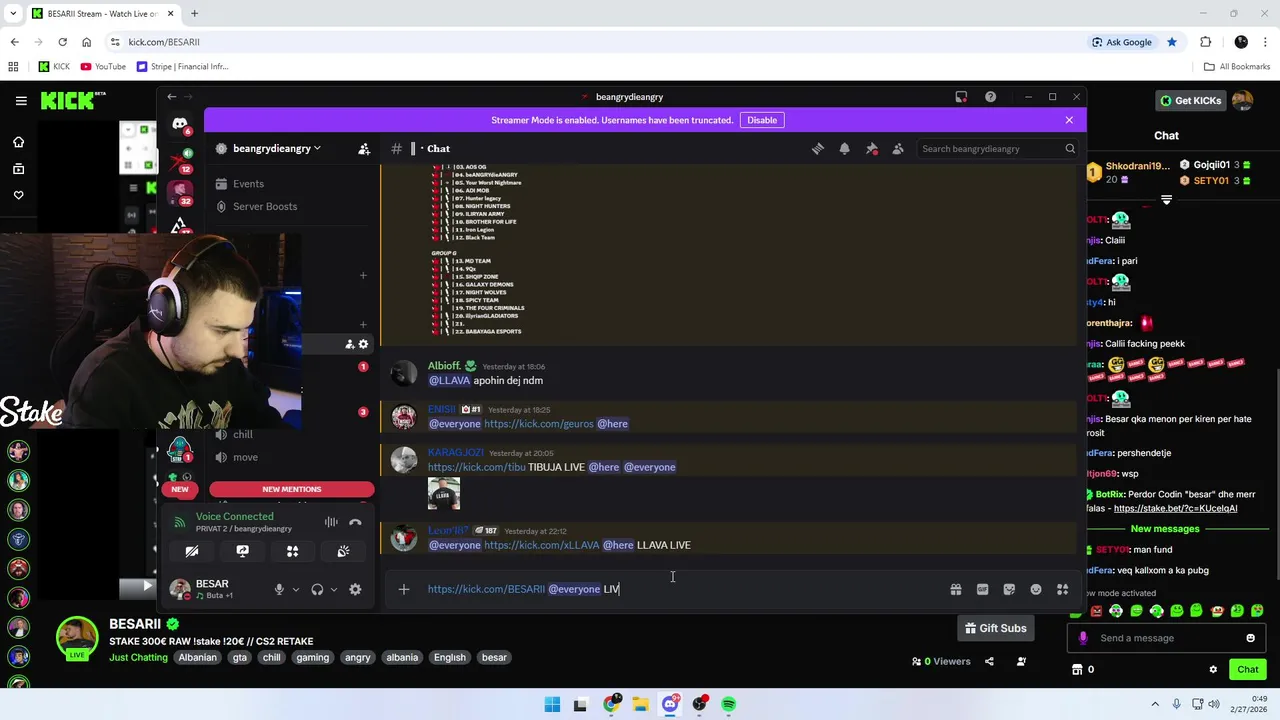Open Windows Start menu
This screenshot has width=1280, height=720.
point(552,705)
